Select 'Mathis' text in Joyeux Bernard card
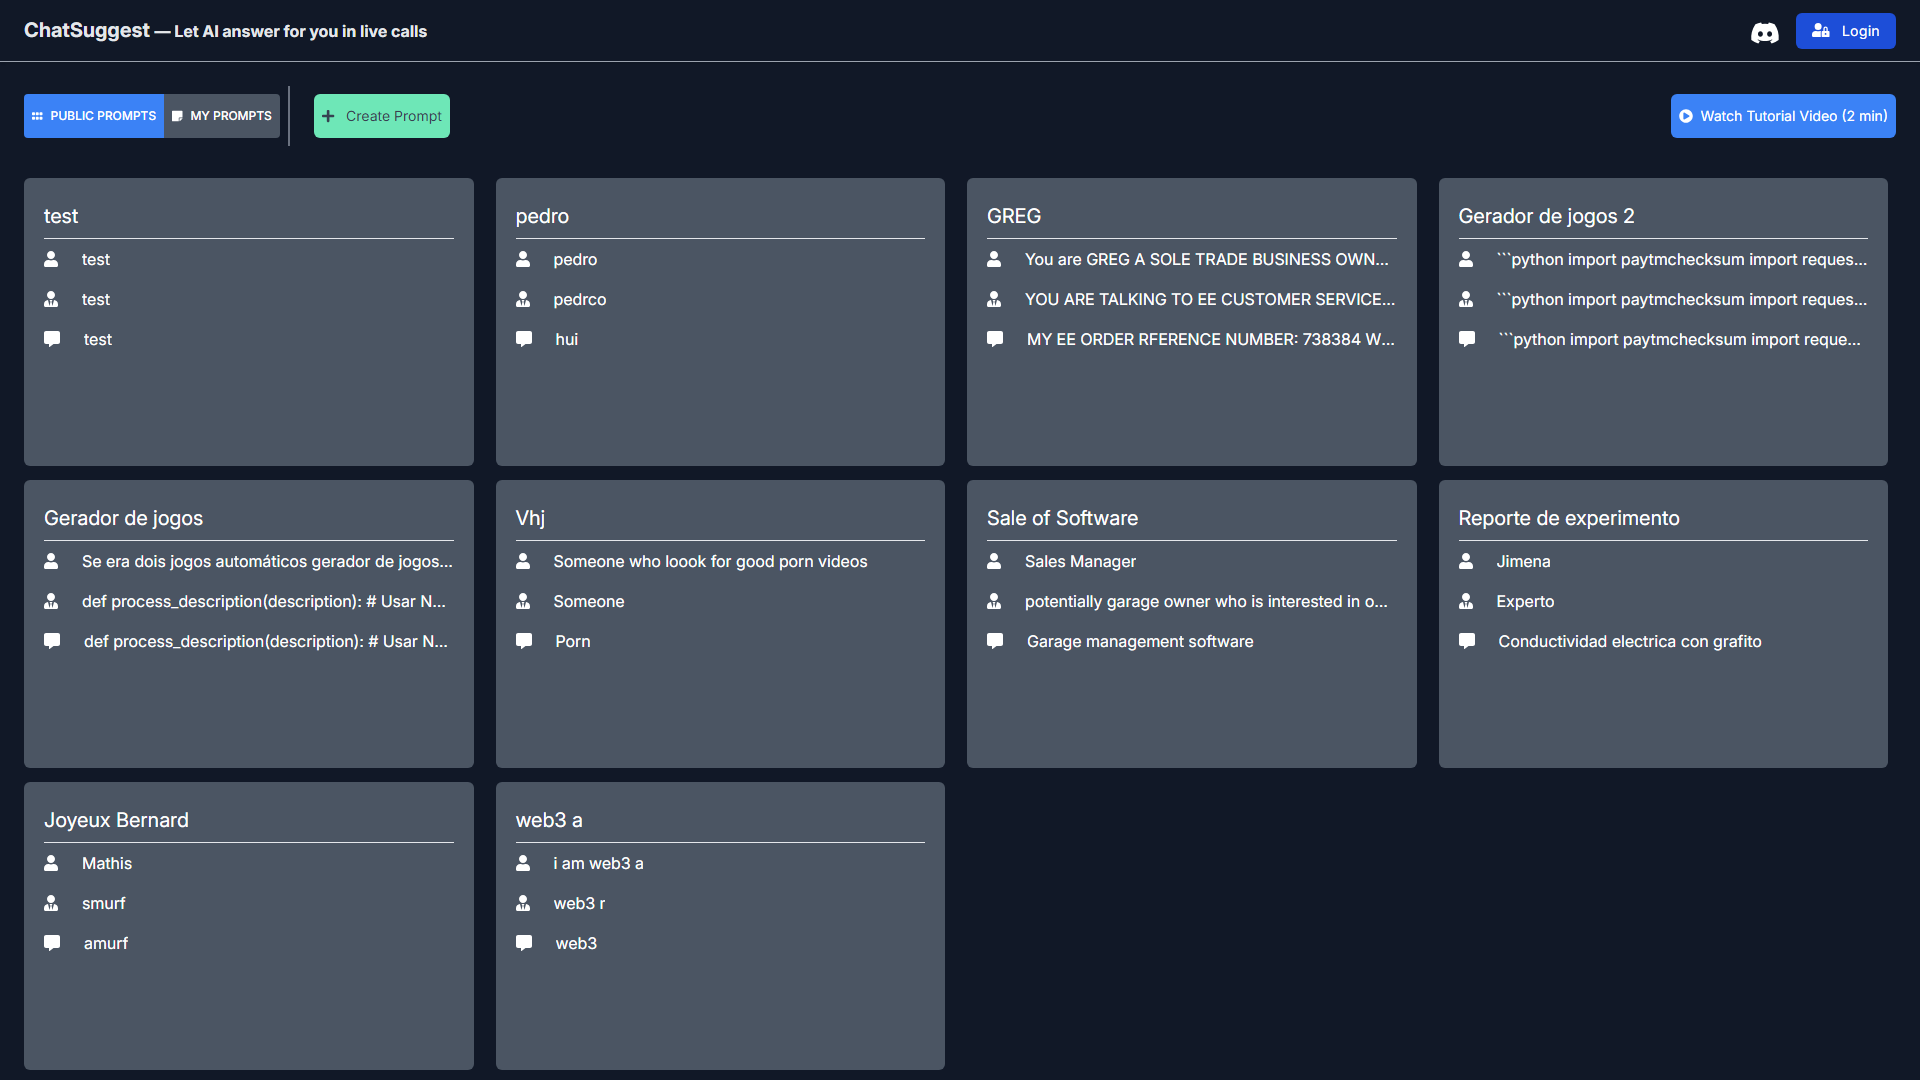This screenshot has width=1920, height=1080. 107,863
